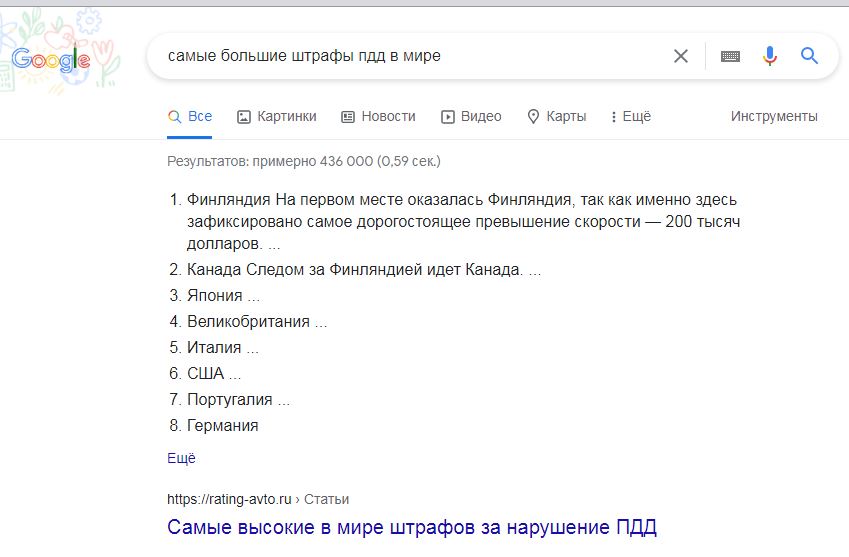Clear the search query with X icon
This screenshot has width=849, height=557.
tap(681, 56)
